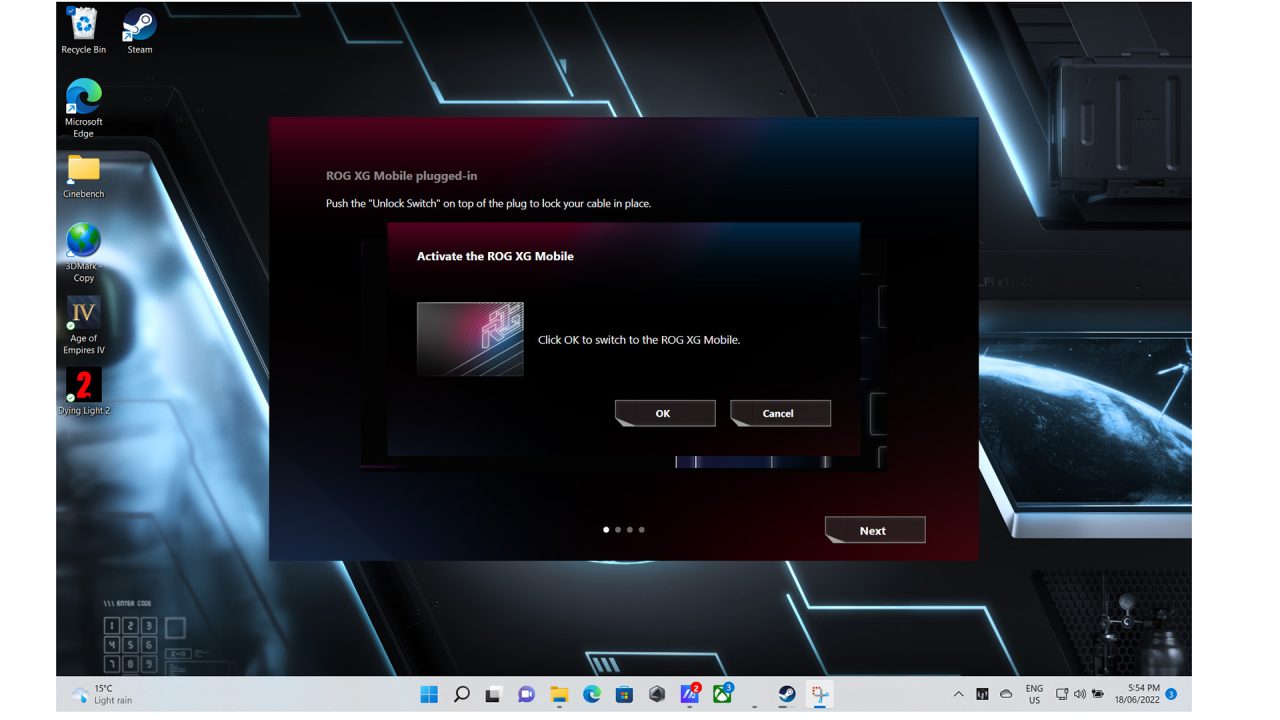The image size is (1280, 720).
Task: Open Snipping Tool on the taskbar
Action: coord(820,694)
